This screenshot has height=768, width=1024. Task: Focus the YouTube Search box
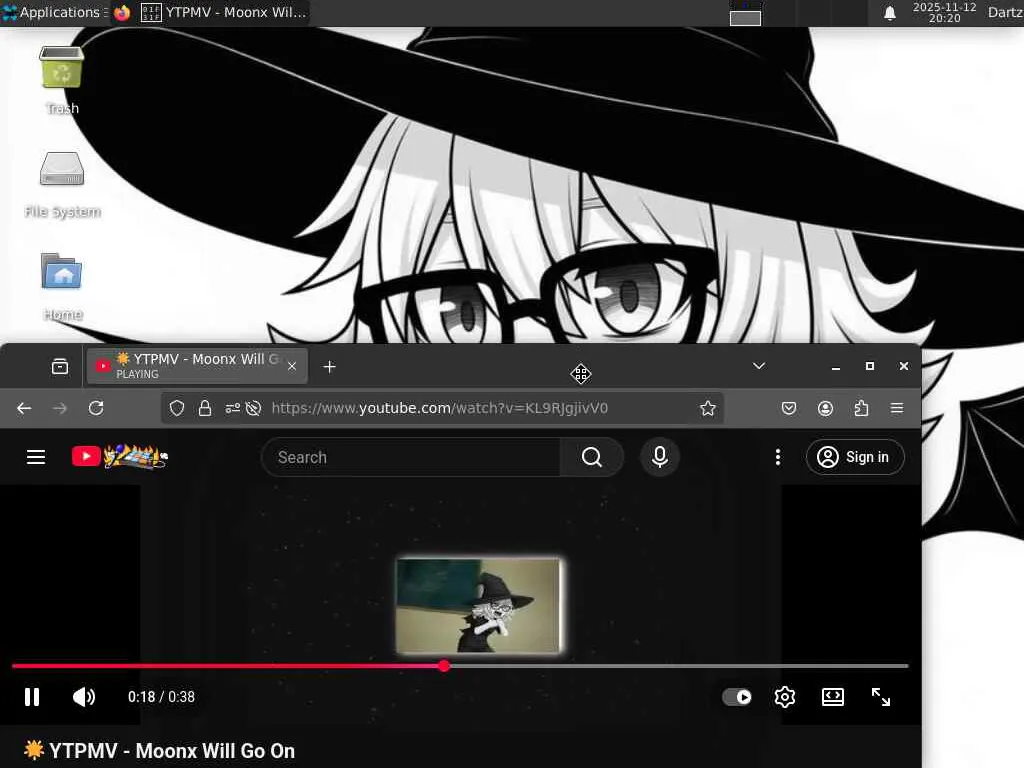click(x=411, y=457)
